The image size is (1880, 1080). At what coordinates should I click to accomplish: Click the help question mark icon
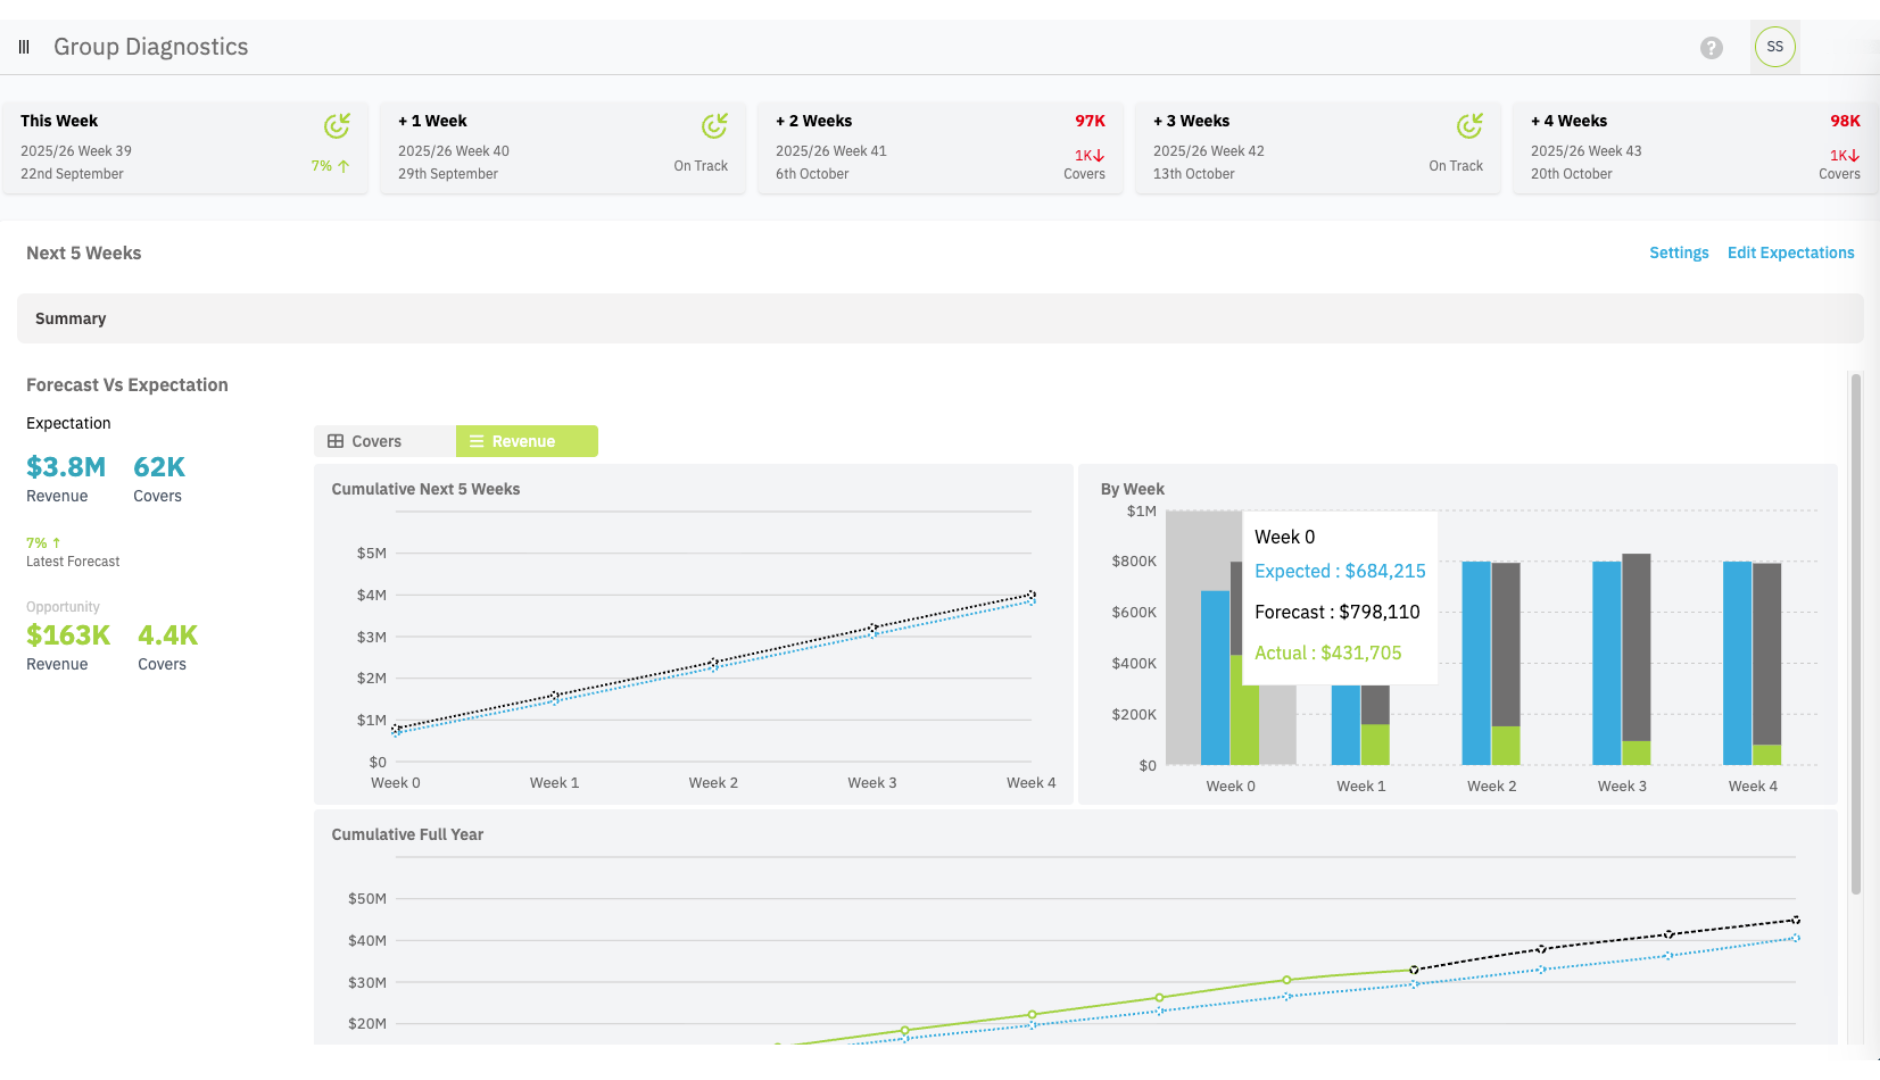1711,48
